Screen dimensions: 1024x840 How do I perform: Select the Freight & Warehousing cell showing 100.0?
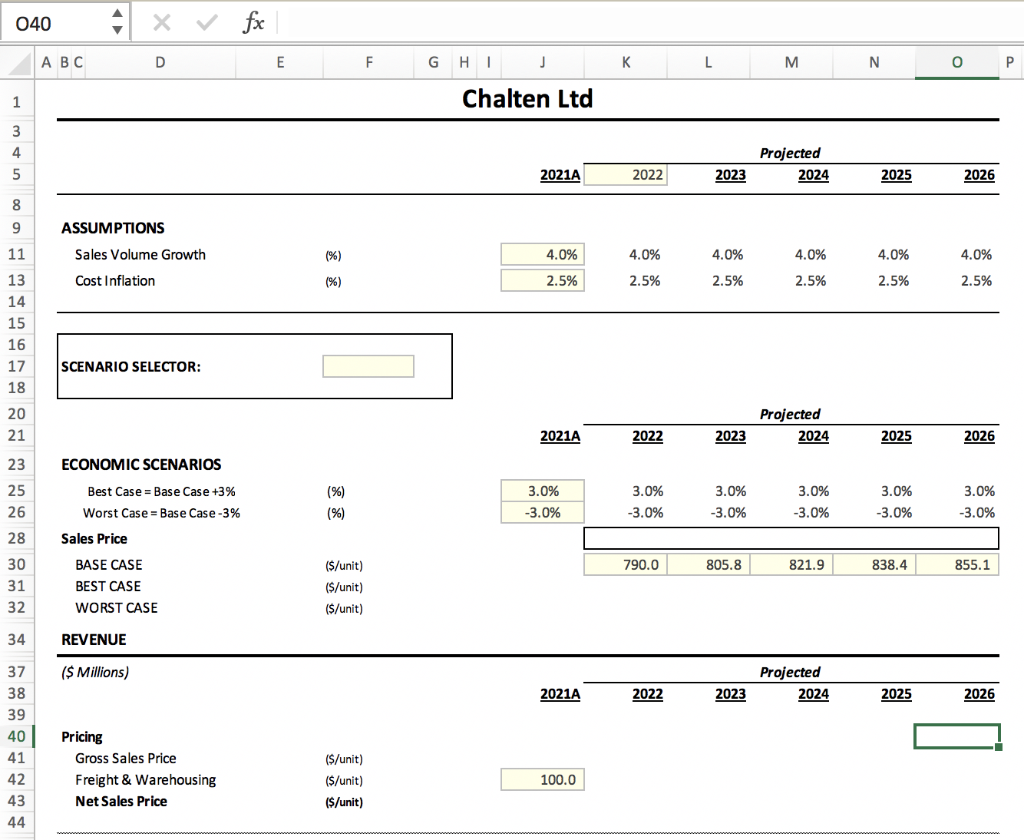click(x=542, y=779)
